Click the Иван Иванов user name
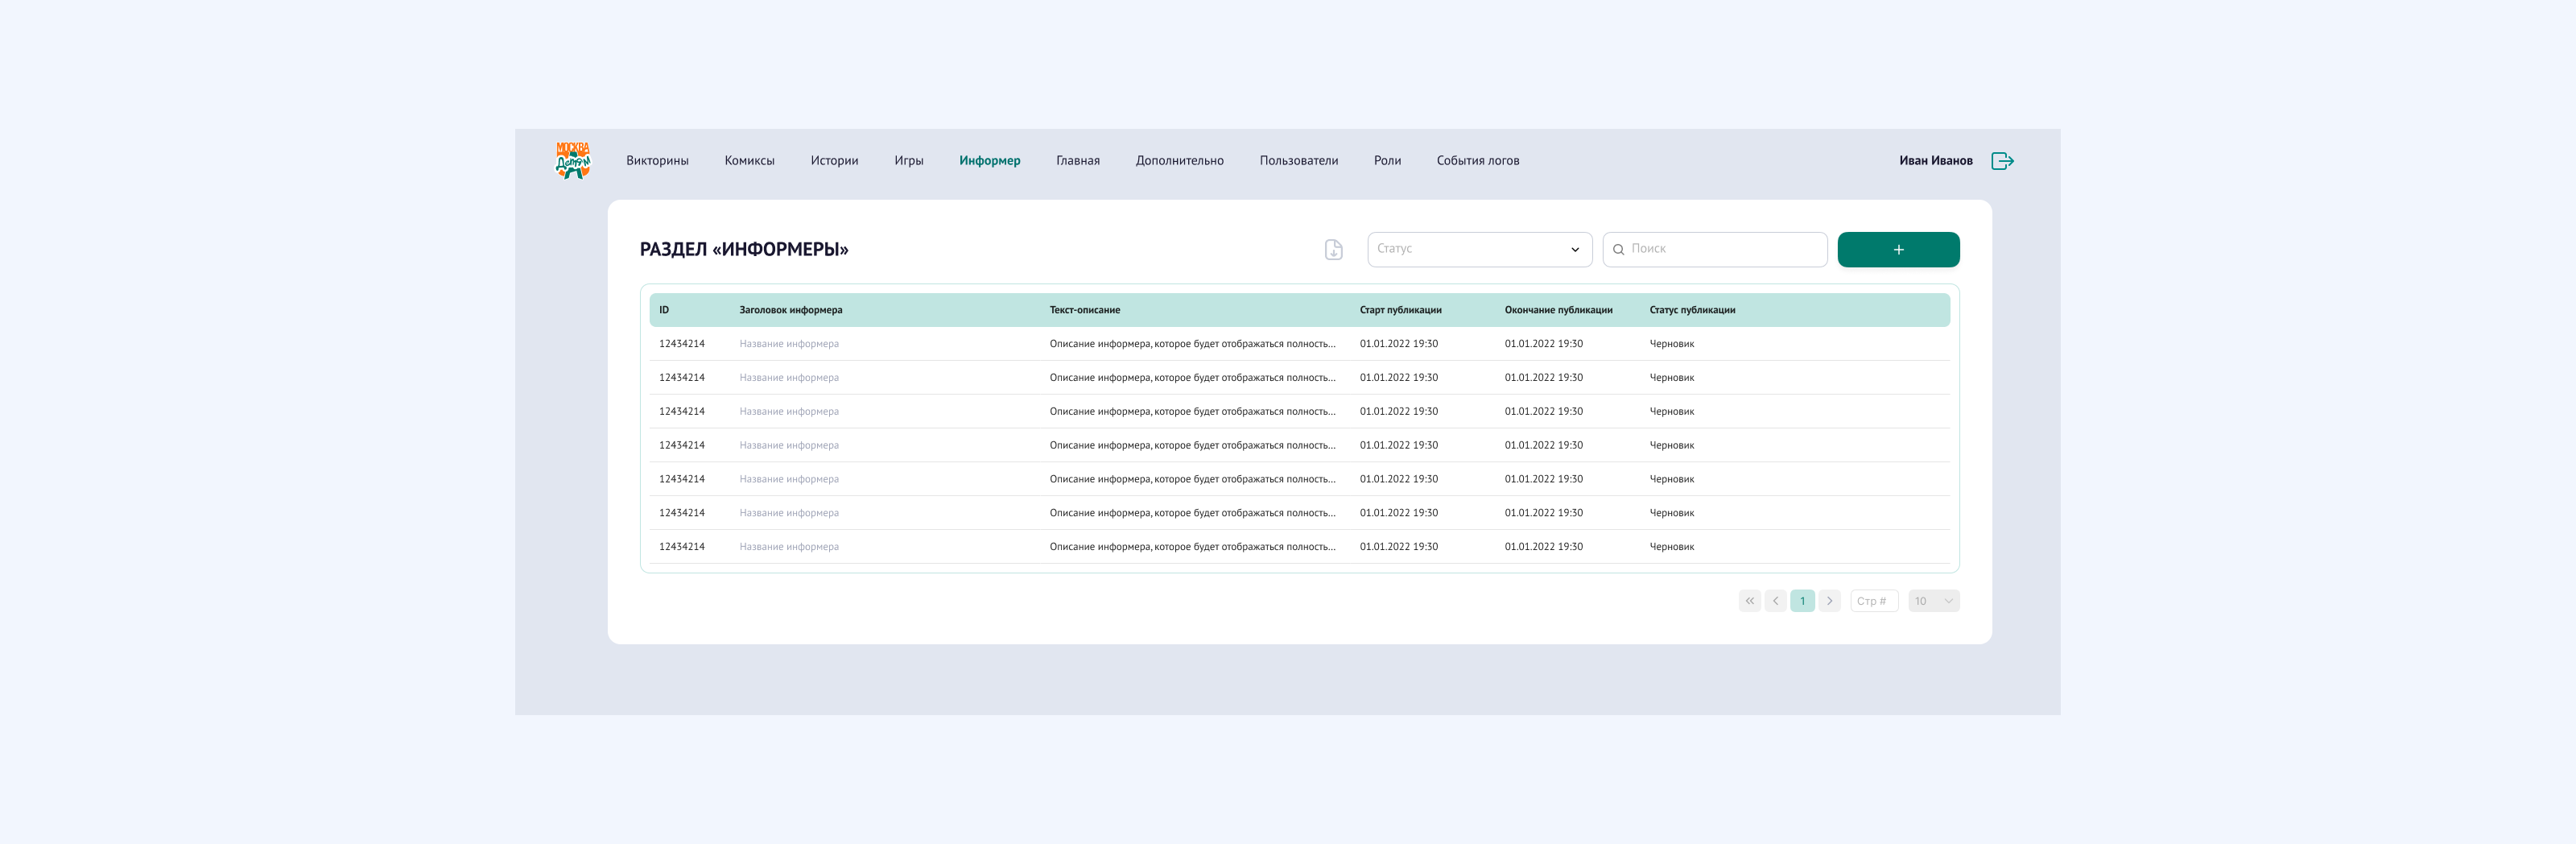Screen dimensions: 2576x844 point(1935,161)
